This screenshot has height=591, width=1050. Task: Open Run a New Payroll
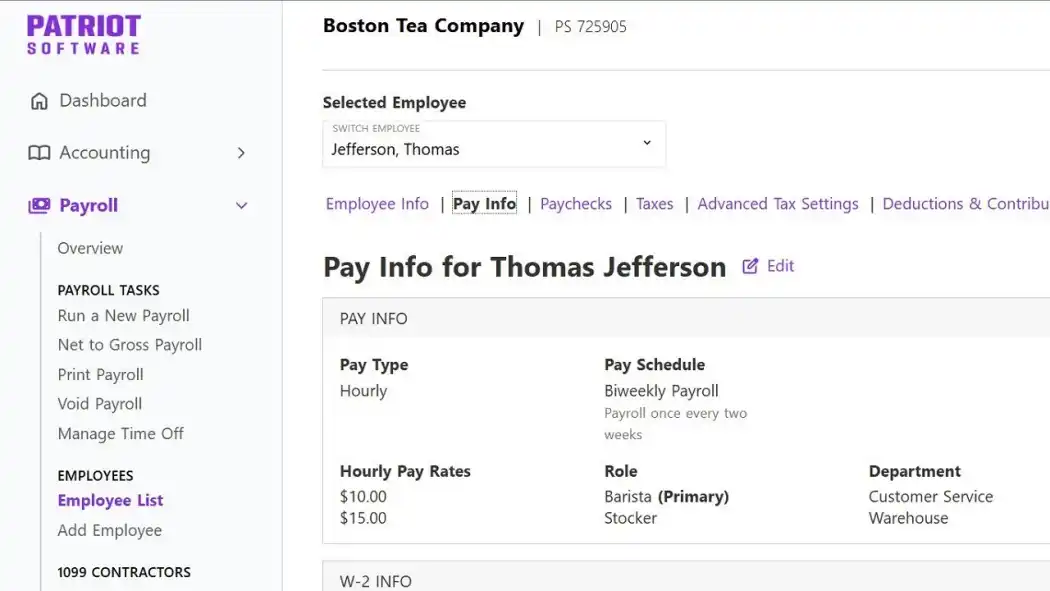(x=123, y=316)
